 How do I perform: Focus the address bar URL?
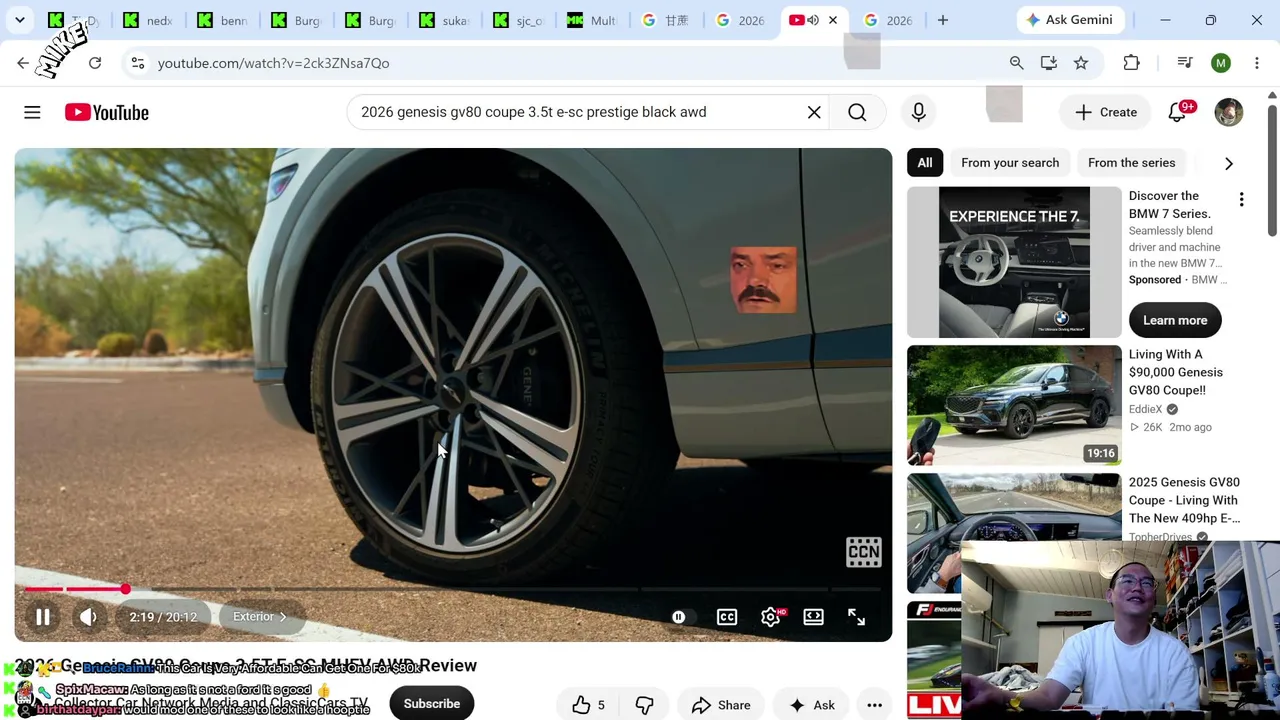[x=273, y=63]
